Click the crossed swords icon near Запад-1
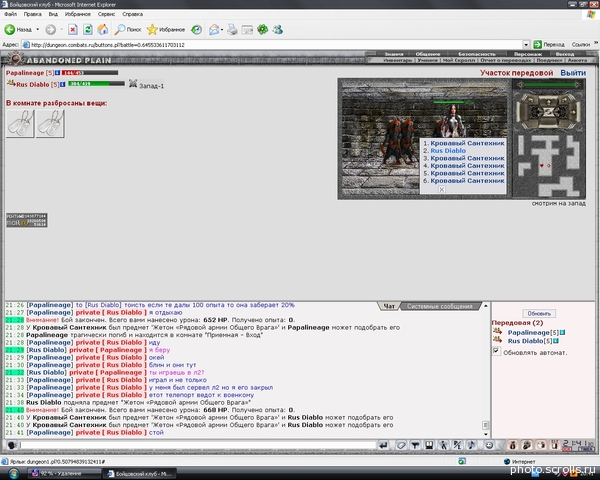Screen dimensions: 600x480 coord(133,83)
